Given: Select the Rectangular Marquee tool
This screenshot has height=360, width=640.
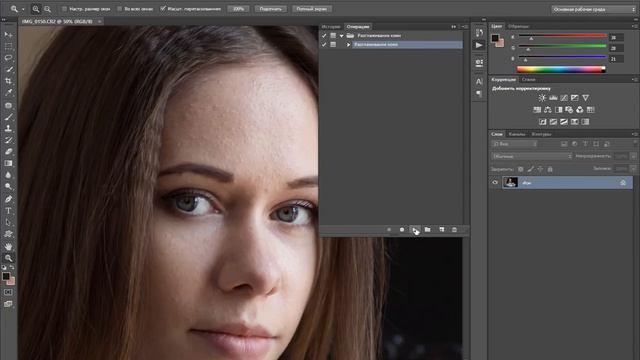Looking at the screenshot, I should [8, 47].
